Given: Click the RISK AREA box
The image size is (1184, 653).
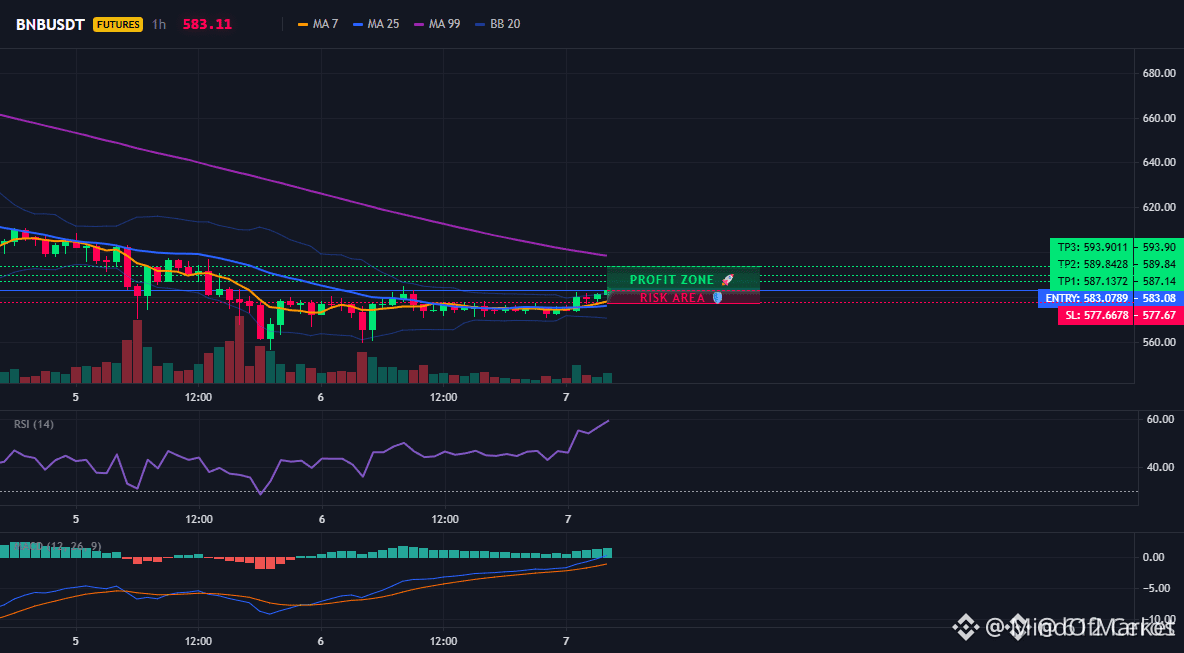Looking at the screenshot, I should pos(683,297).
